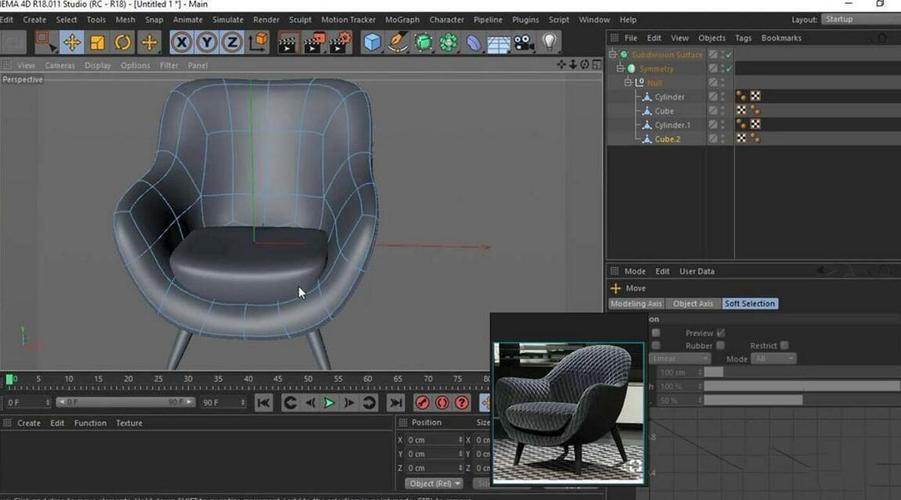
Task: Collapse the Subdivision Surface tree item
Action: (x=611, y=55)
